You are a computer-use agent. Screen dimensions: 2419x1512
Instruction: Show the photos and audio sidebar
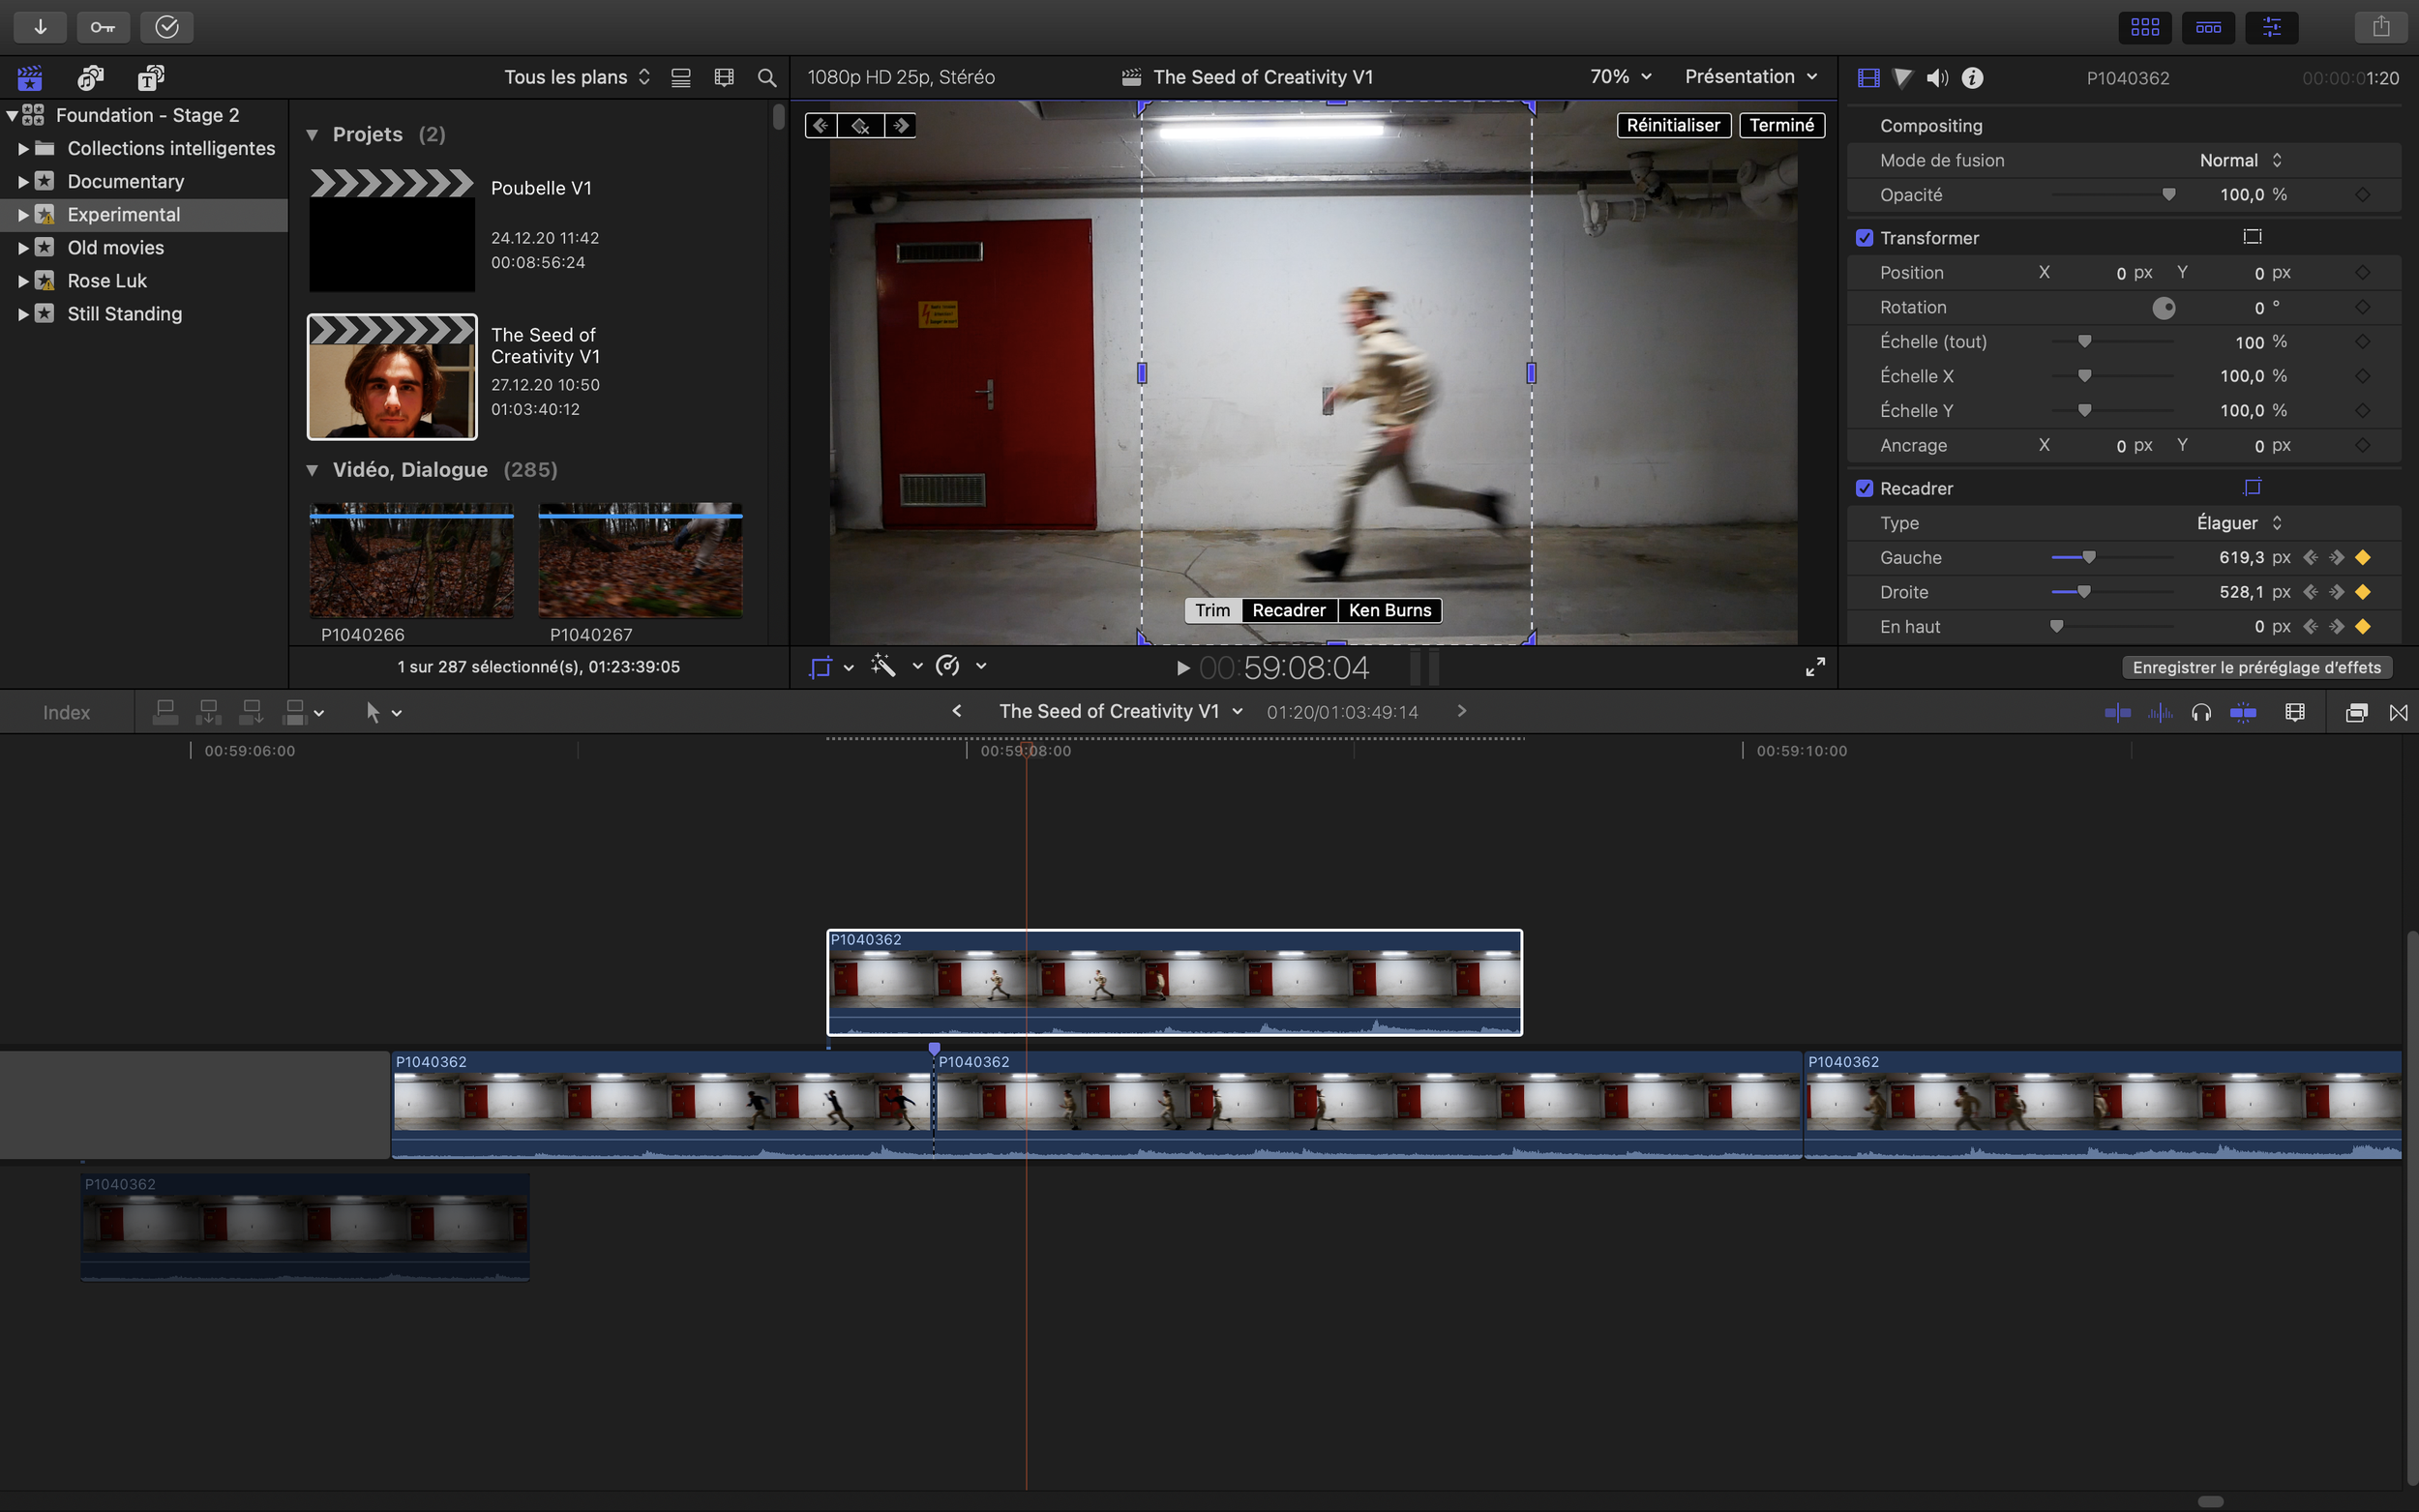tap(90, 77)
